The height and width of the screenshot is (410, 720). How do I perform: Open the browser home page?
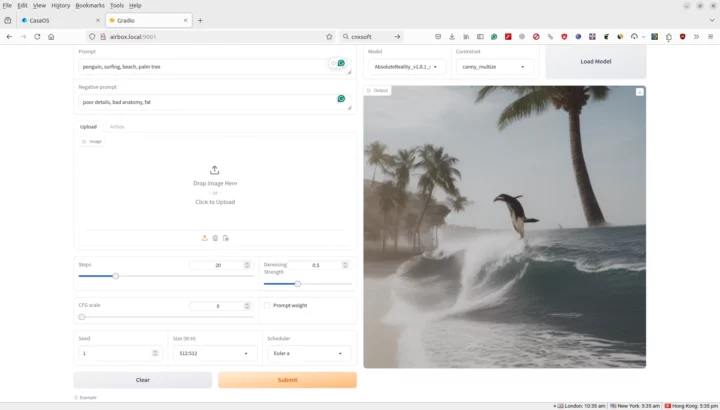point(51,37)
